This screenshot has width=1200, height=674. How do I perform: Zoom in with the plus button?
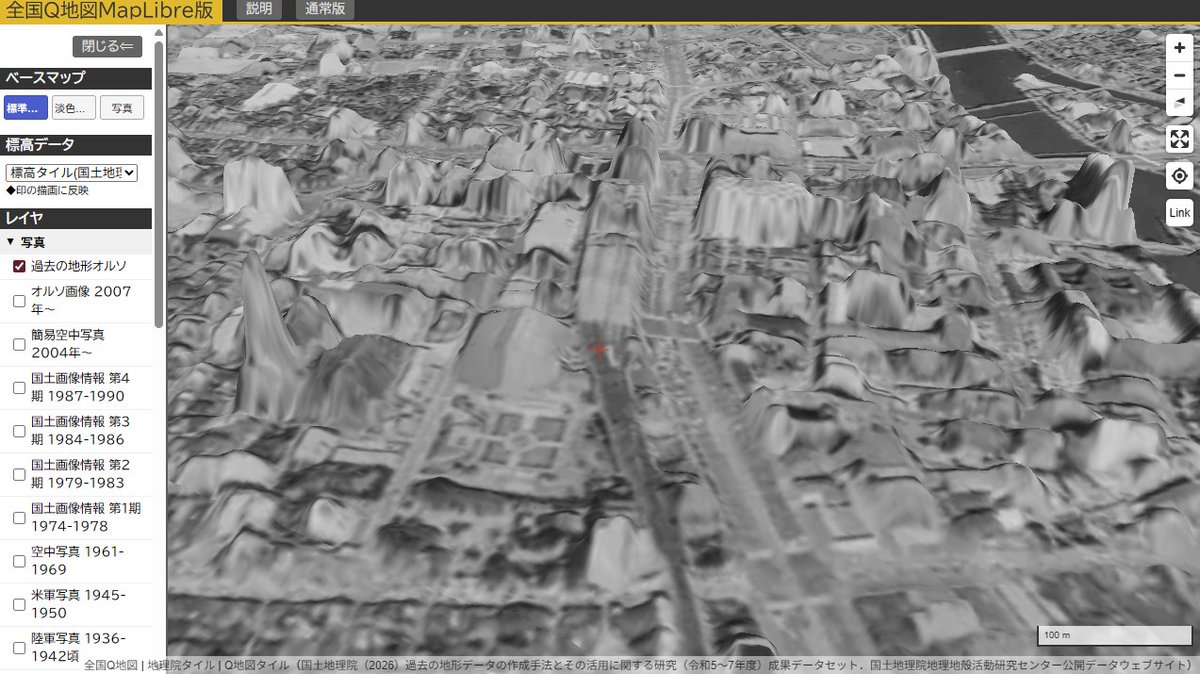click(x=1180, y=47)
